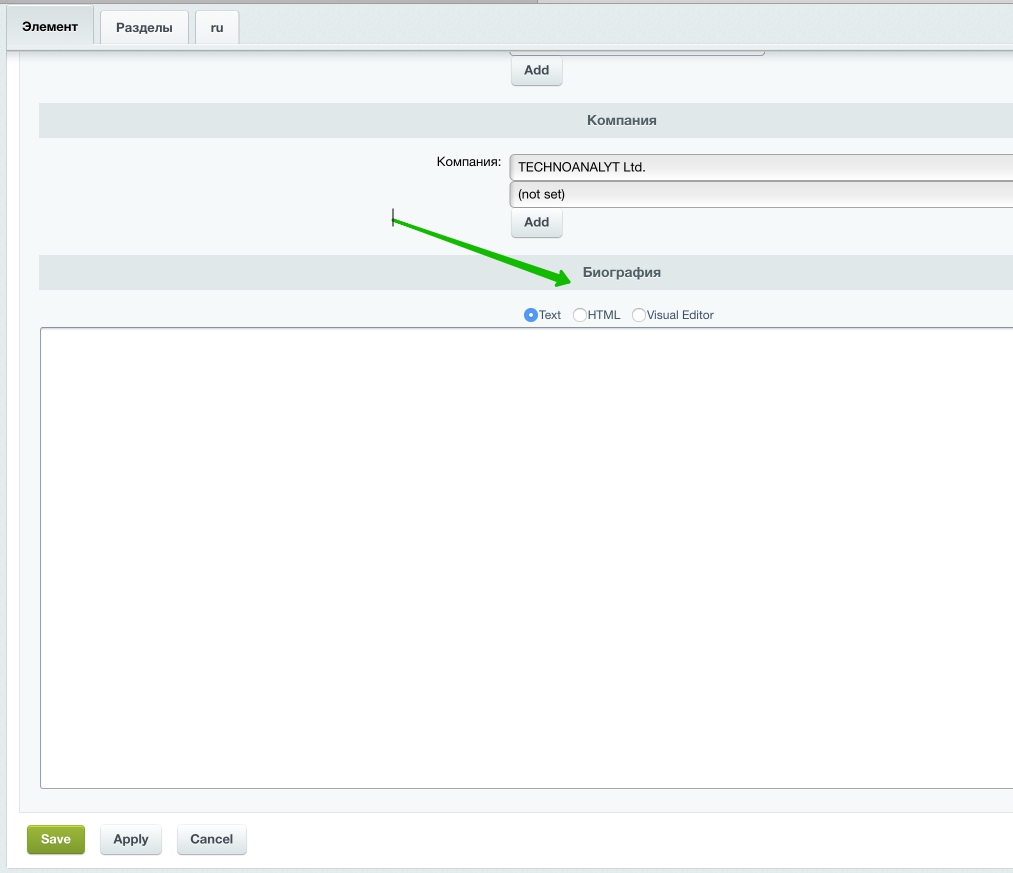Click the Биография section header
The image size is (1013, 873).
pyautogui.click(x=621, y=272)
